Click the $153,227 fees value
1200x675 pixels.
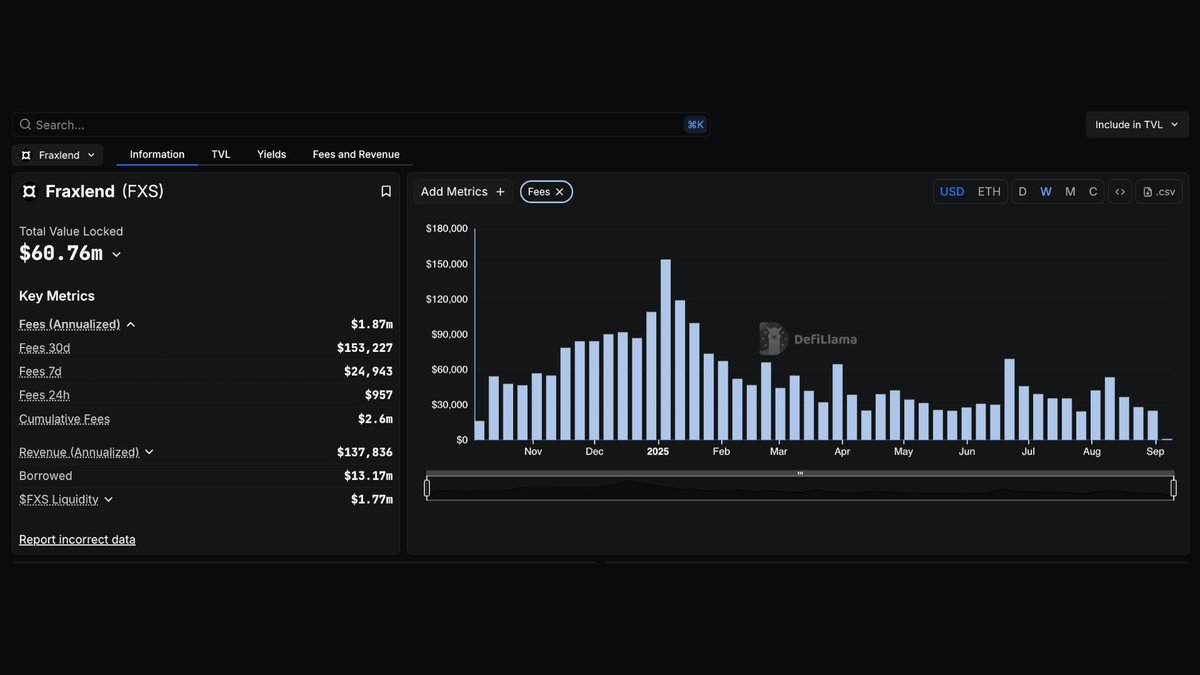[365, 348]
